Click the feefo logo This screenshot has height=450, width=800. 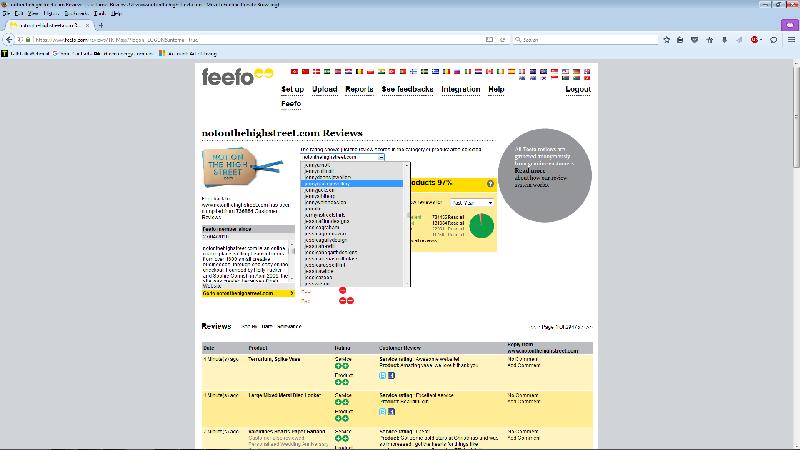[x=237, y=77]
